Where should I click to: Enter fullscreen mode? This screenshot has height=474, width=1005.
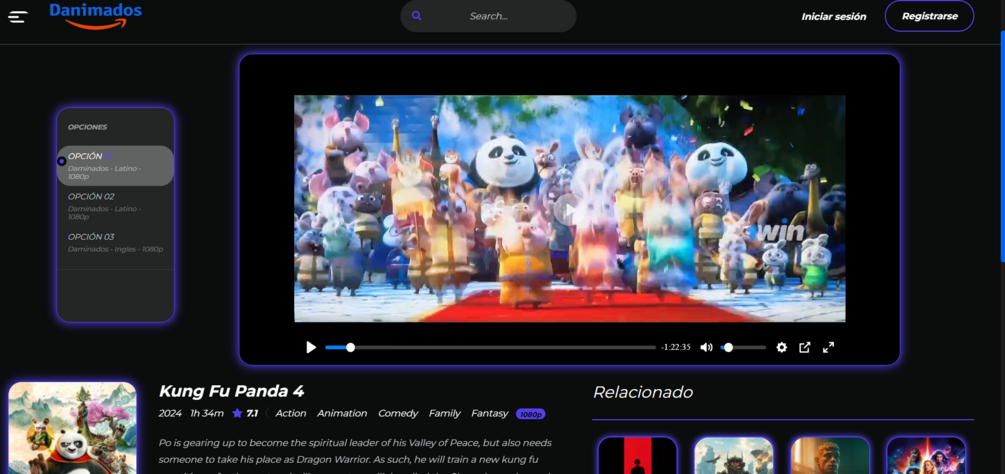coord(828,347)
